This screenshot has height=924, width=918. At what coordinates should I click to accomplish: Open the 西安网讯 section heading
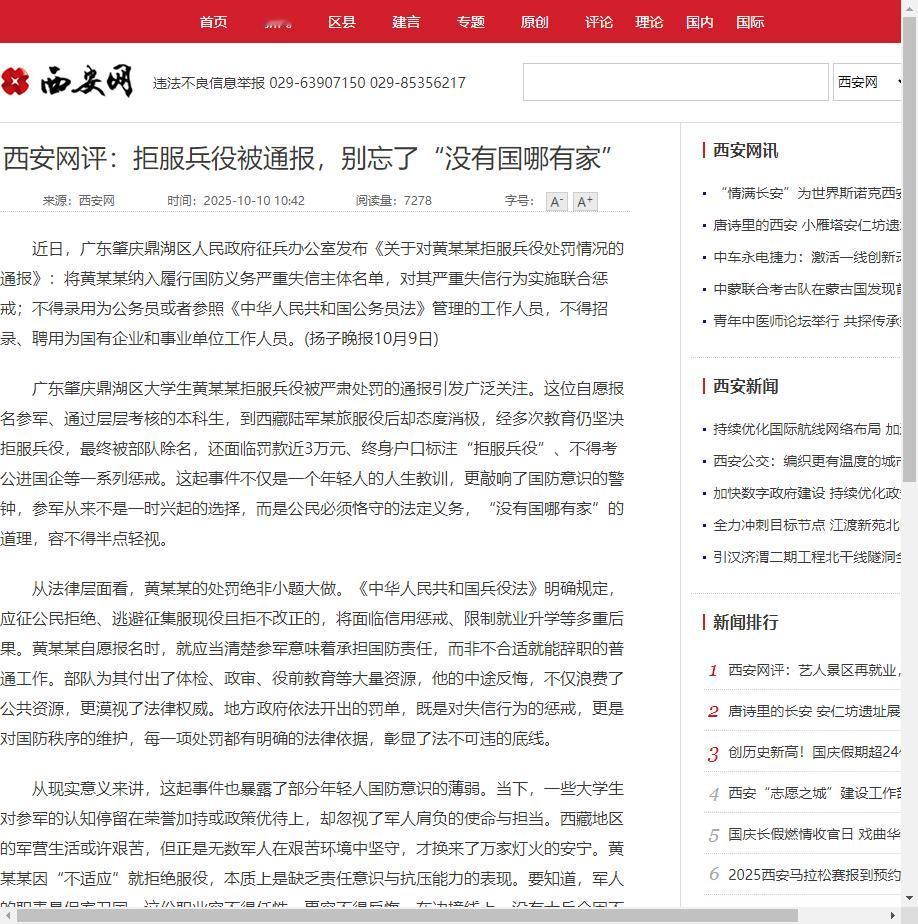point(745,150)
